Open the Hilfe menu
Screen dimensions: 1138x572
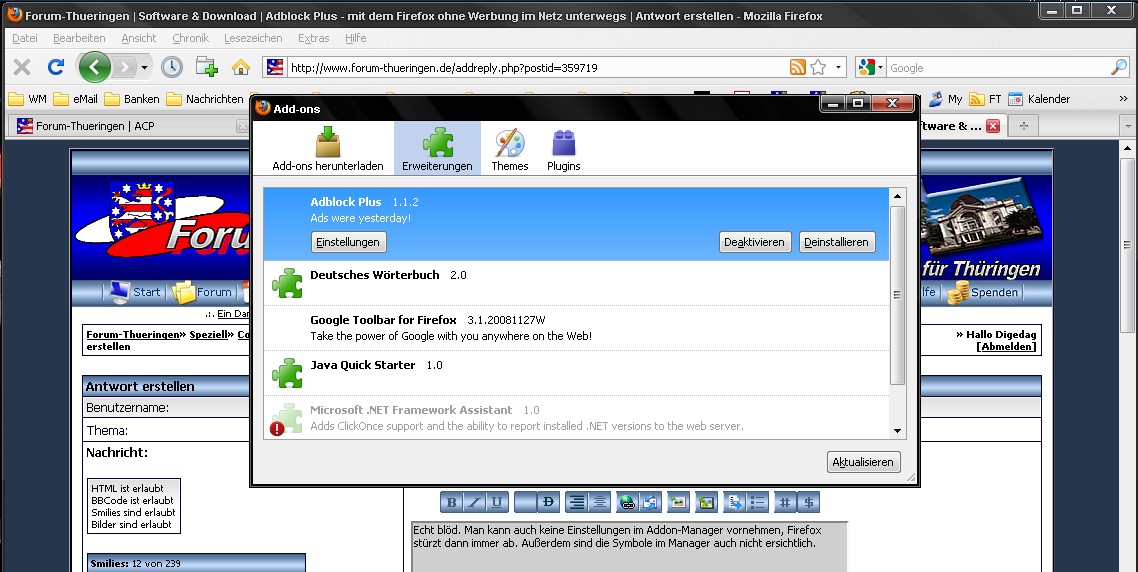tap(356, 38)
